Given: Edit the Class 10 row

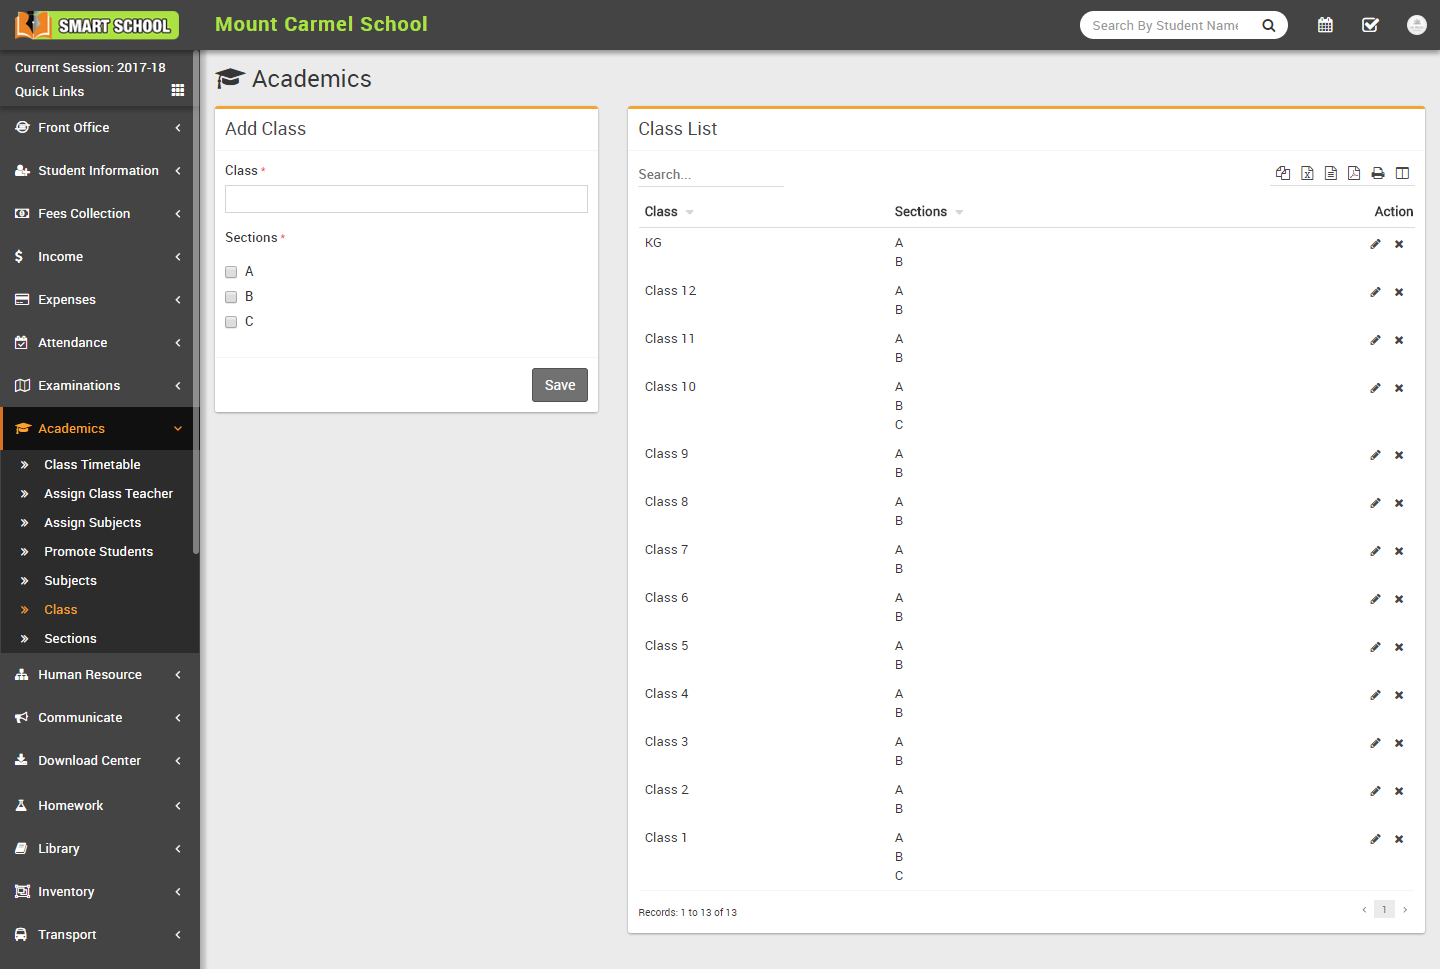Looking at the screenshot, I should coord(1375,388).
